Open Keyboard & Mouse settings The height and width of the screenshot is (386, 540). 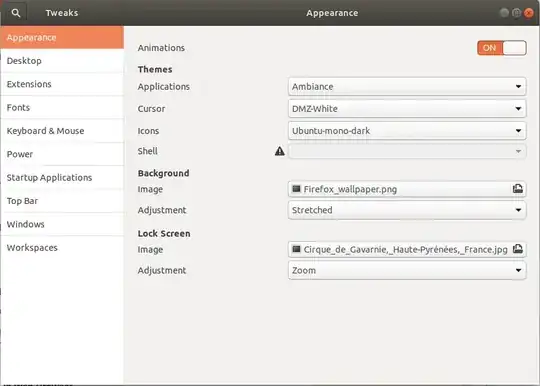[62, 131]
